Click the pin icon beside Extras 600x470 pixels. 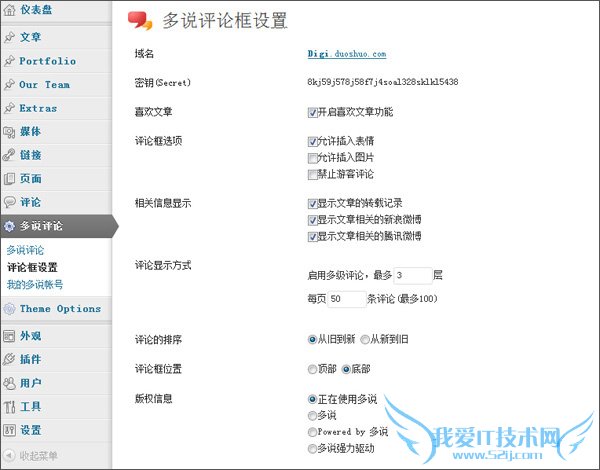click(10, 108)
